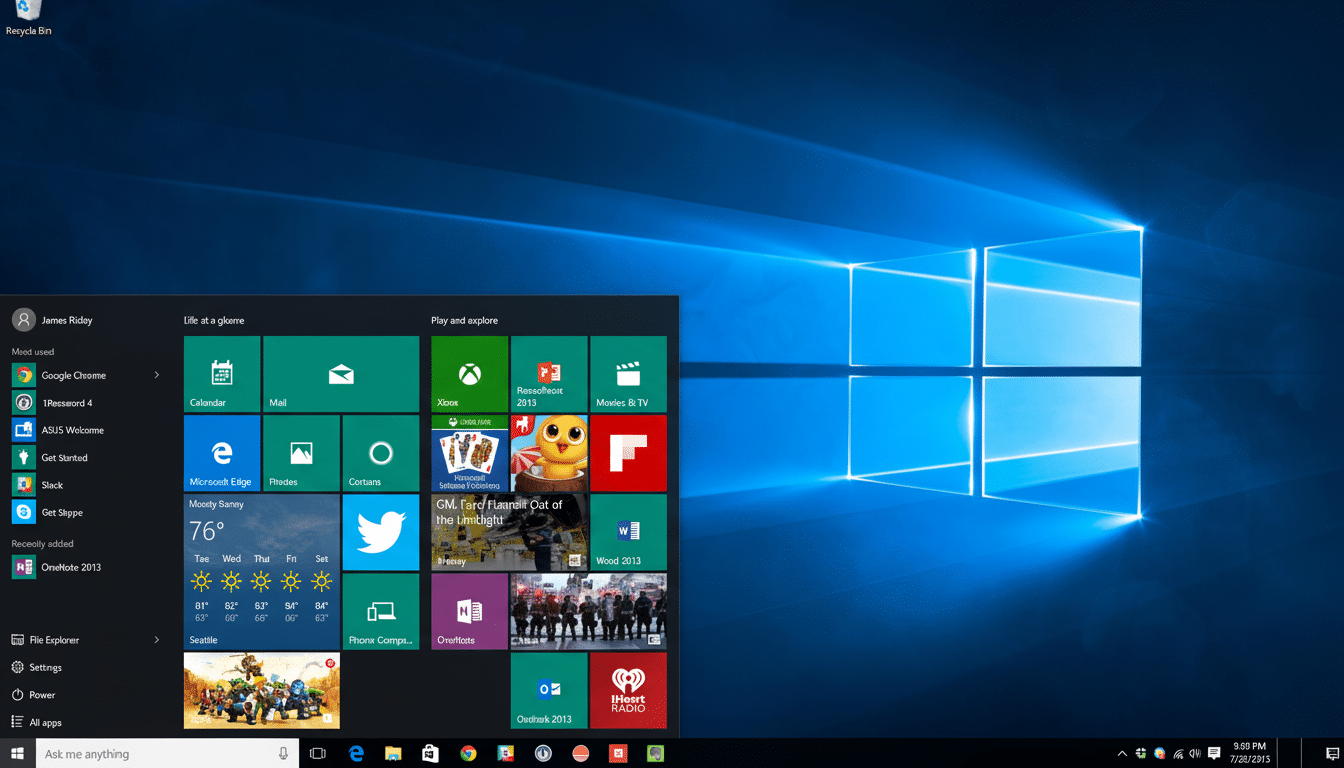The width and height of the screenshot is (1344, 768).
Task: Expand the Google Chrome jump list arrow
Action: coord(157,375)
